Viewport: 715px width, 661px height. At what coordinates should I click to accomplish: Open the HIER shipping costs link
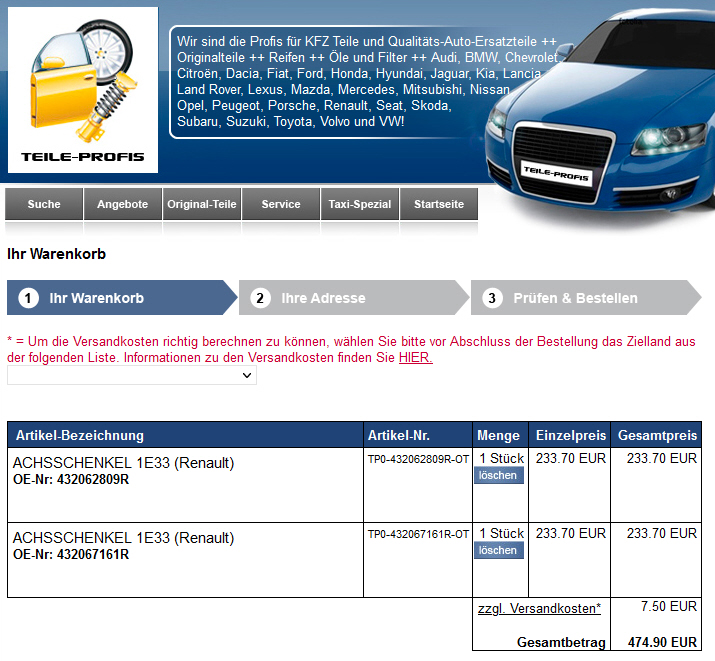[x=415, y=358]
